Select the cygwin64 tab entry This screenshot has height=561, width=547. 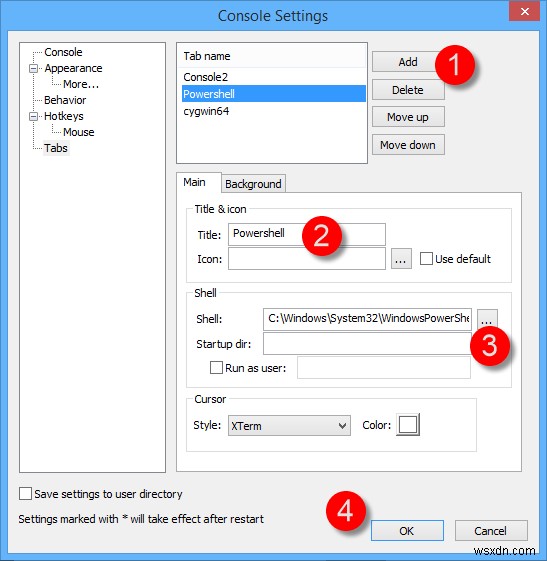click(x=274, y=111)
